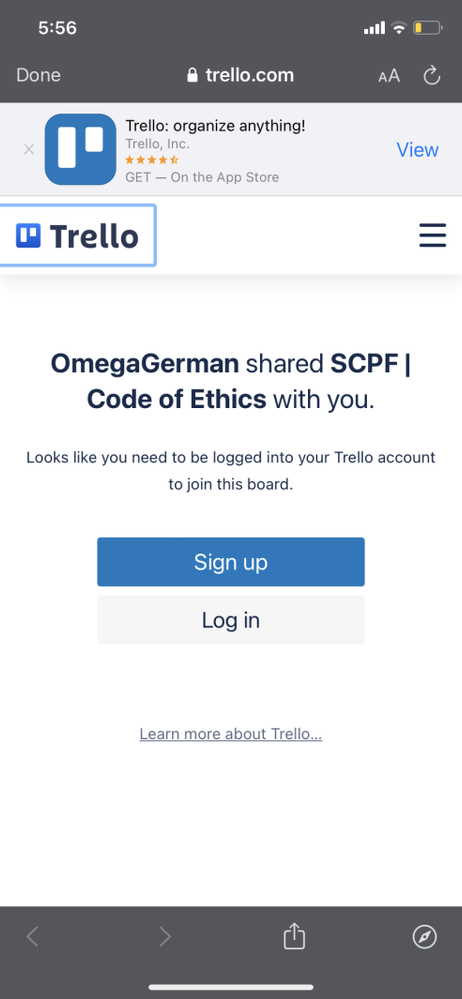Dismiss the App Store banner with X
Viewport: 462px width, 999px height.
pyautogui.click(x=29, y=150)
